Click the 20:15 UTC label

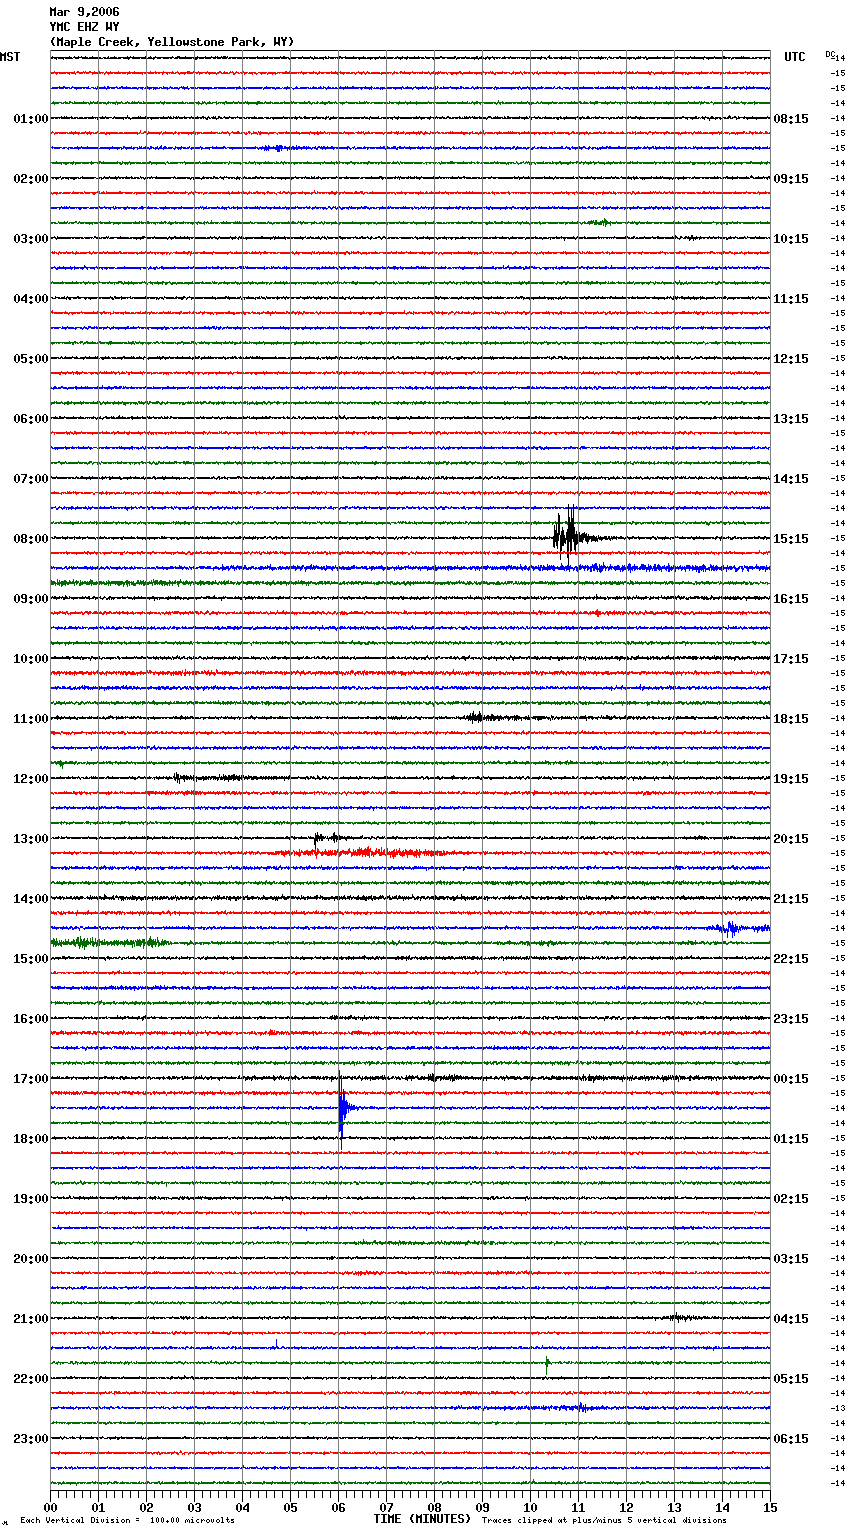(x=791, y=839)
